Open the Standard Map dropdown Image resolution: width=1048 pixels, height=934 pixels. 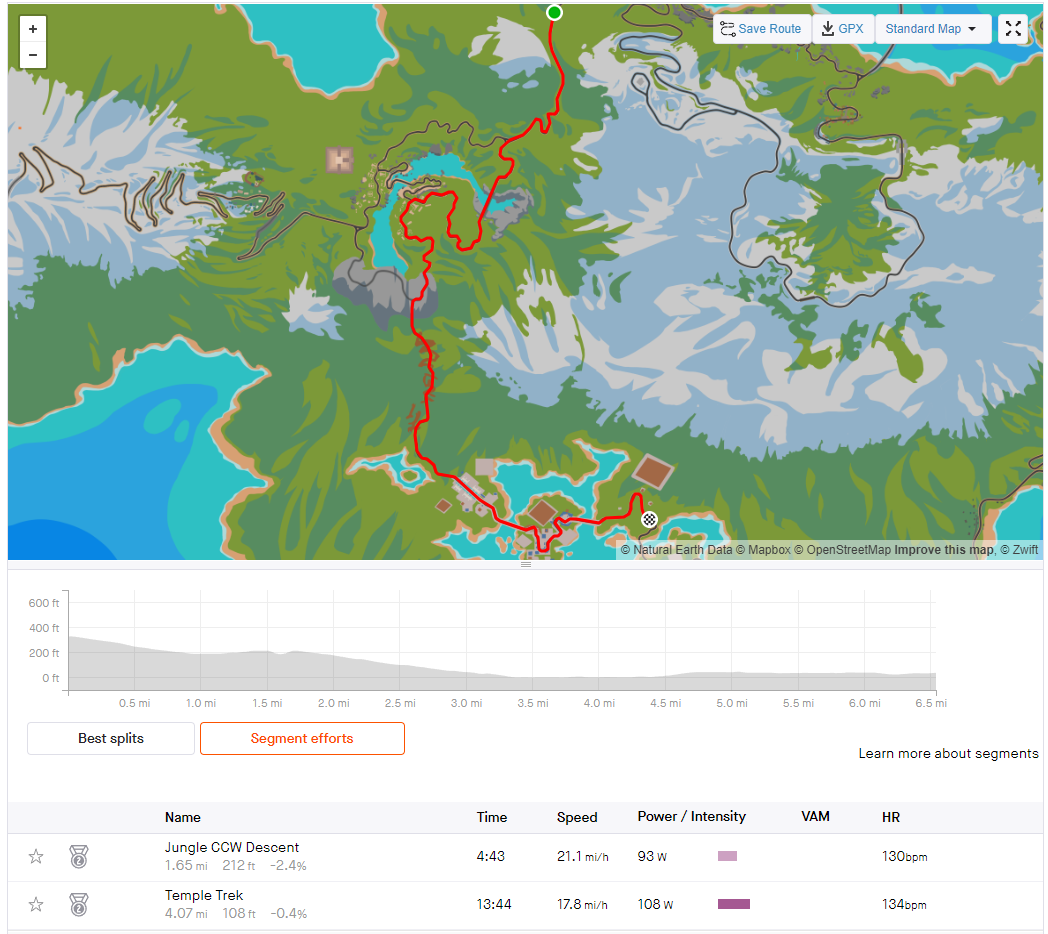(x=932, y=29)
